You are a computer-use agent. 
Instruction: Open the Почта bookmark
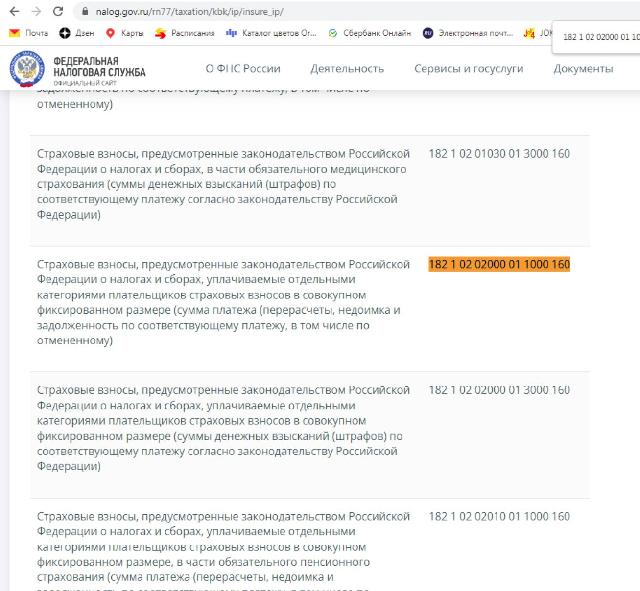[28, 33]
